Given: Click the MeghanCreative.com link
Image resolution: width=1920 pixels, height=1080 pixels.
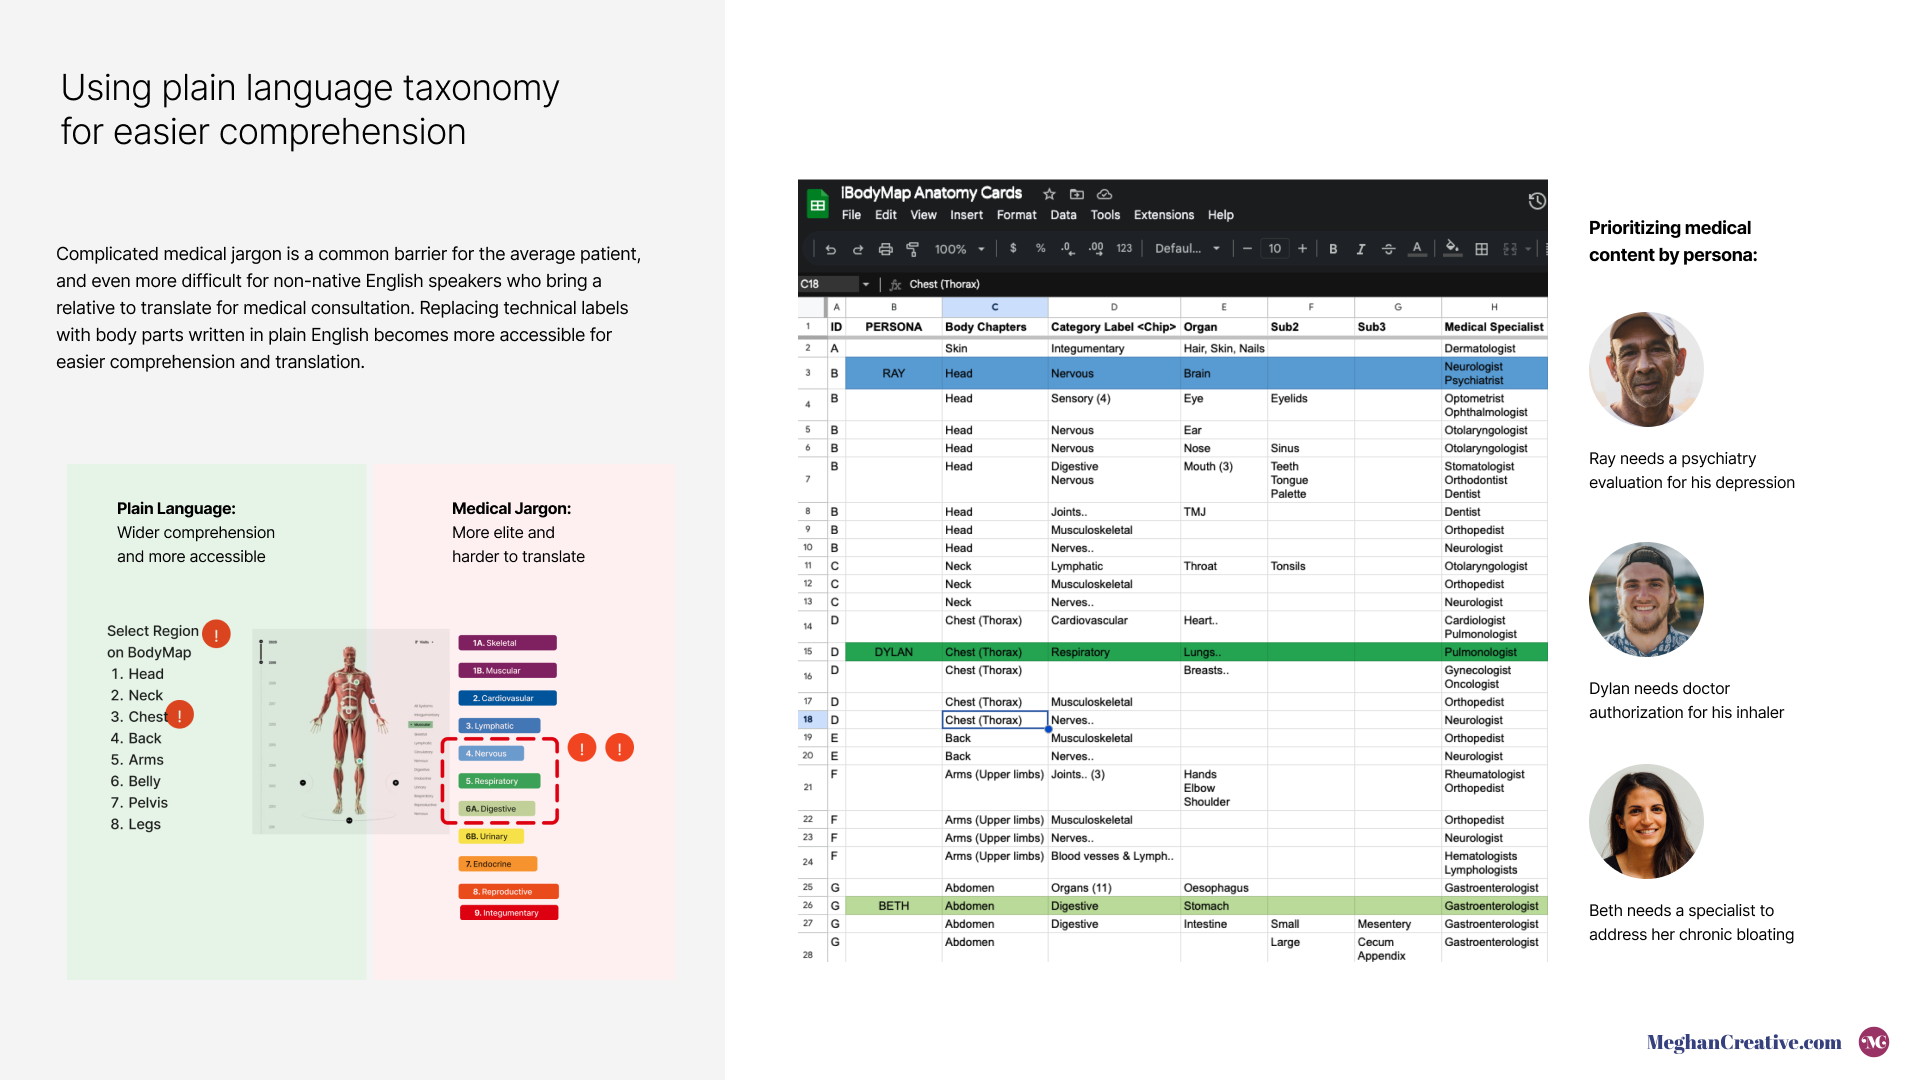Looking at the screenshot, I should tap(1743, 1042).
